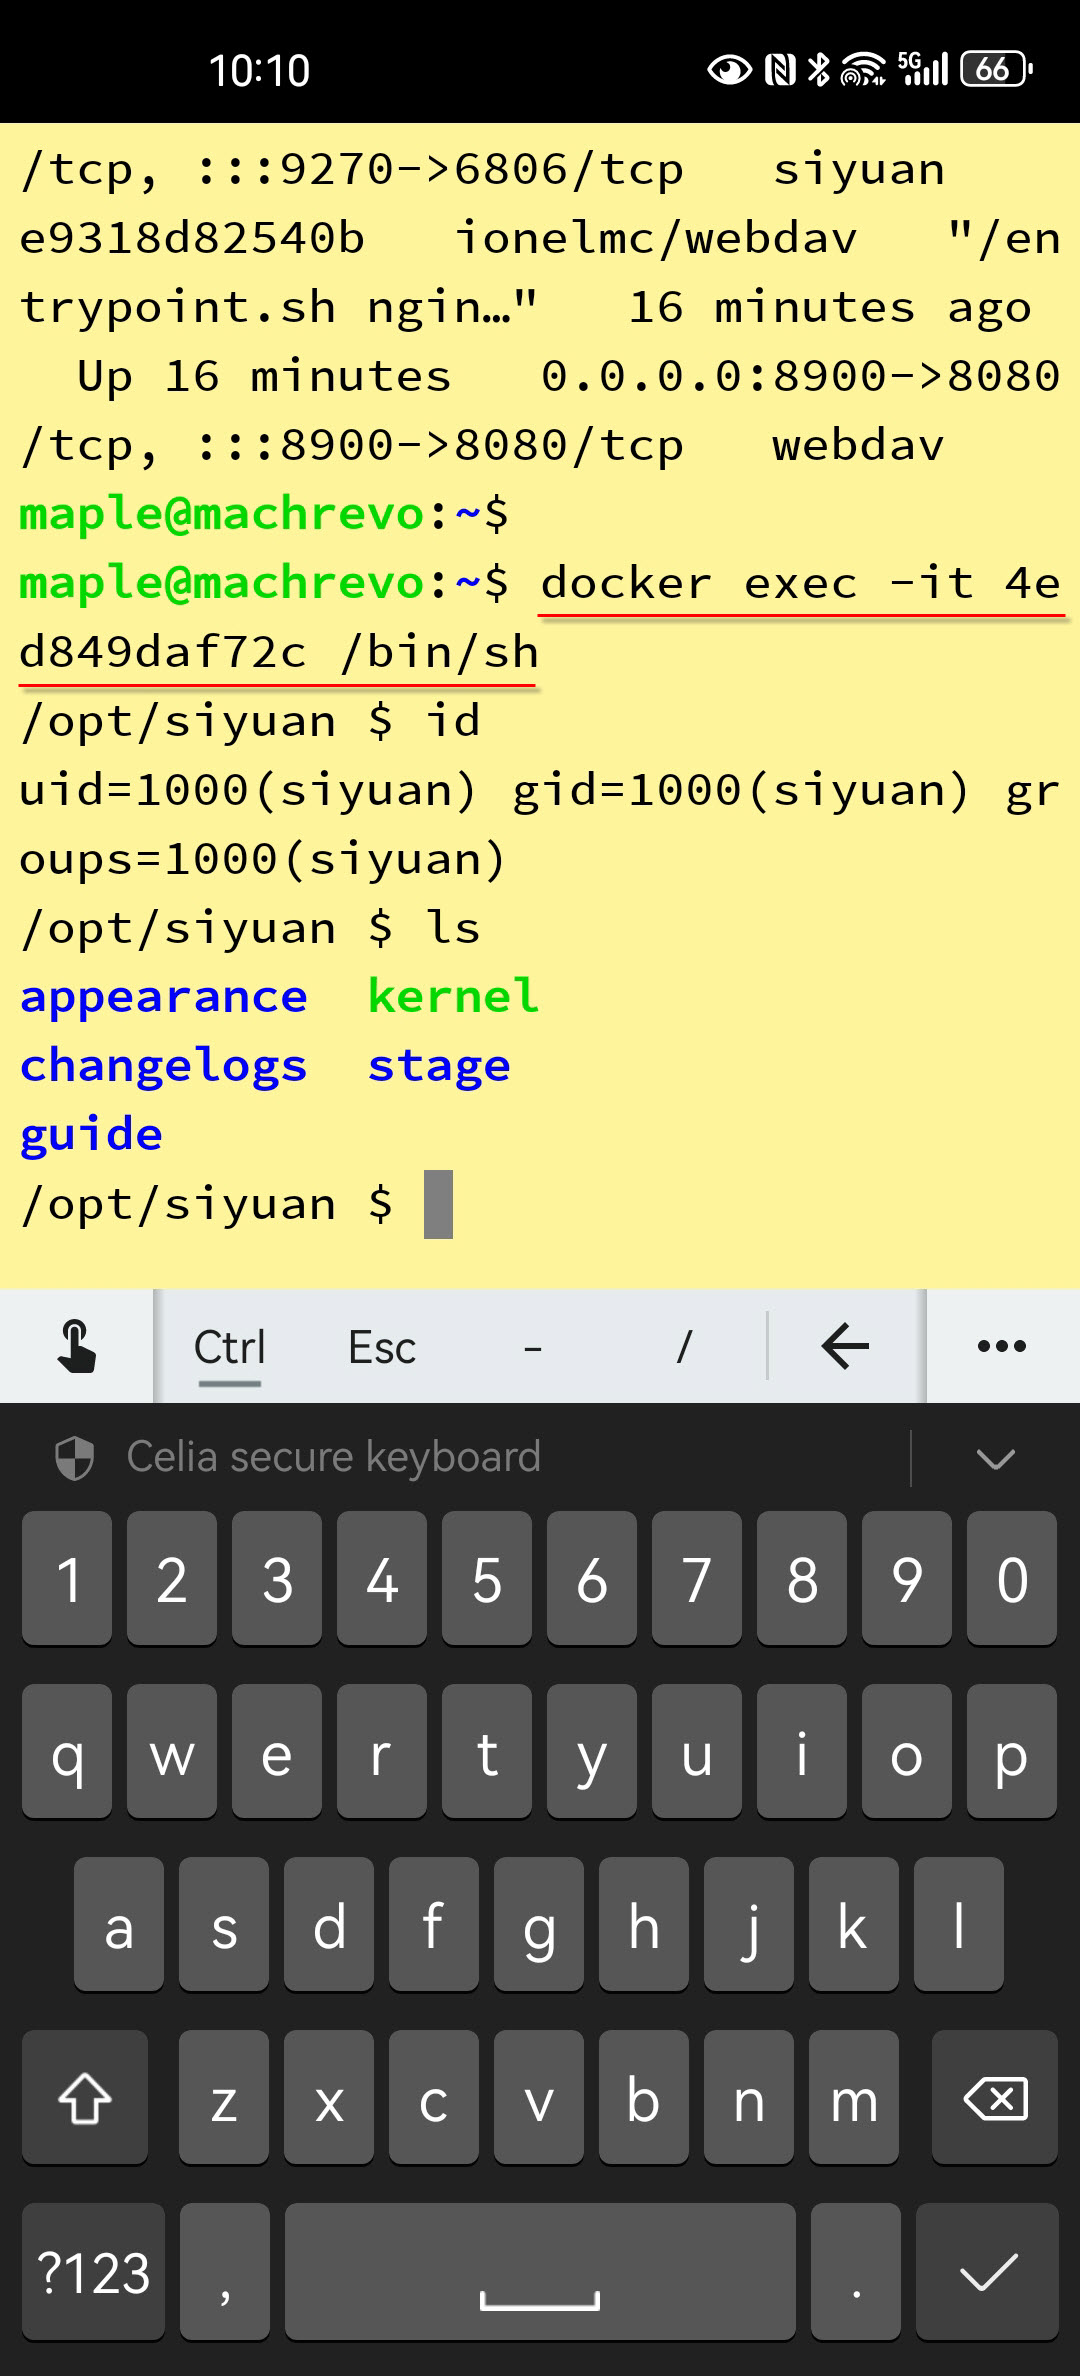Tap the letter x key

tap(329, 2096)
